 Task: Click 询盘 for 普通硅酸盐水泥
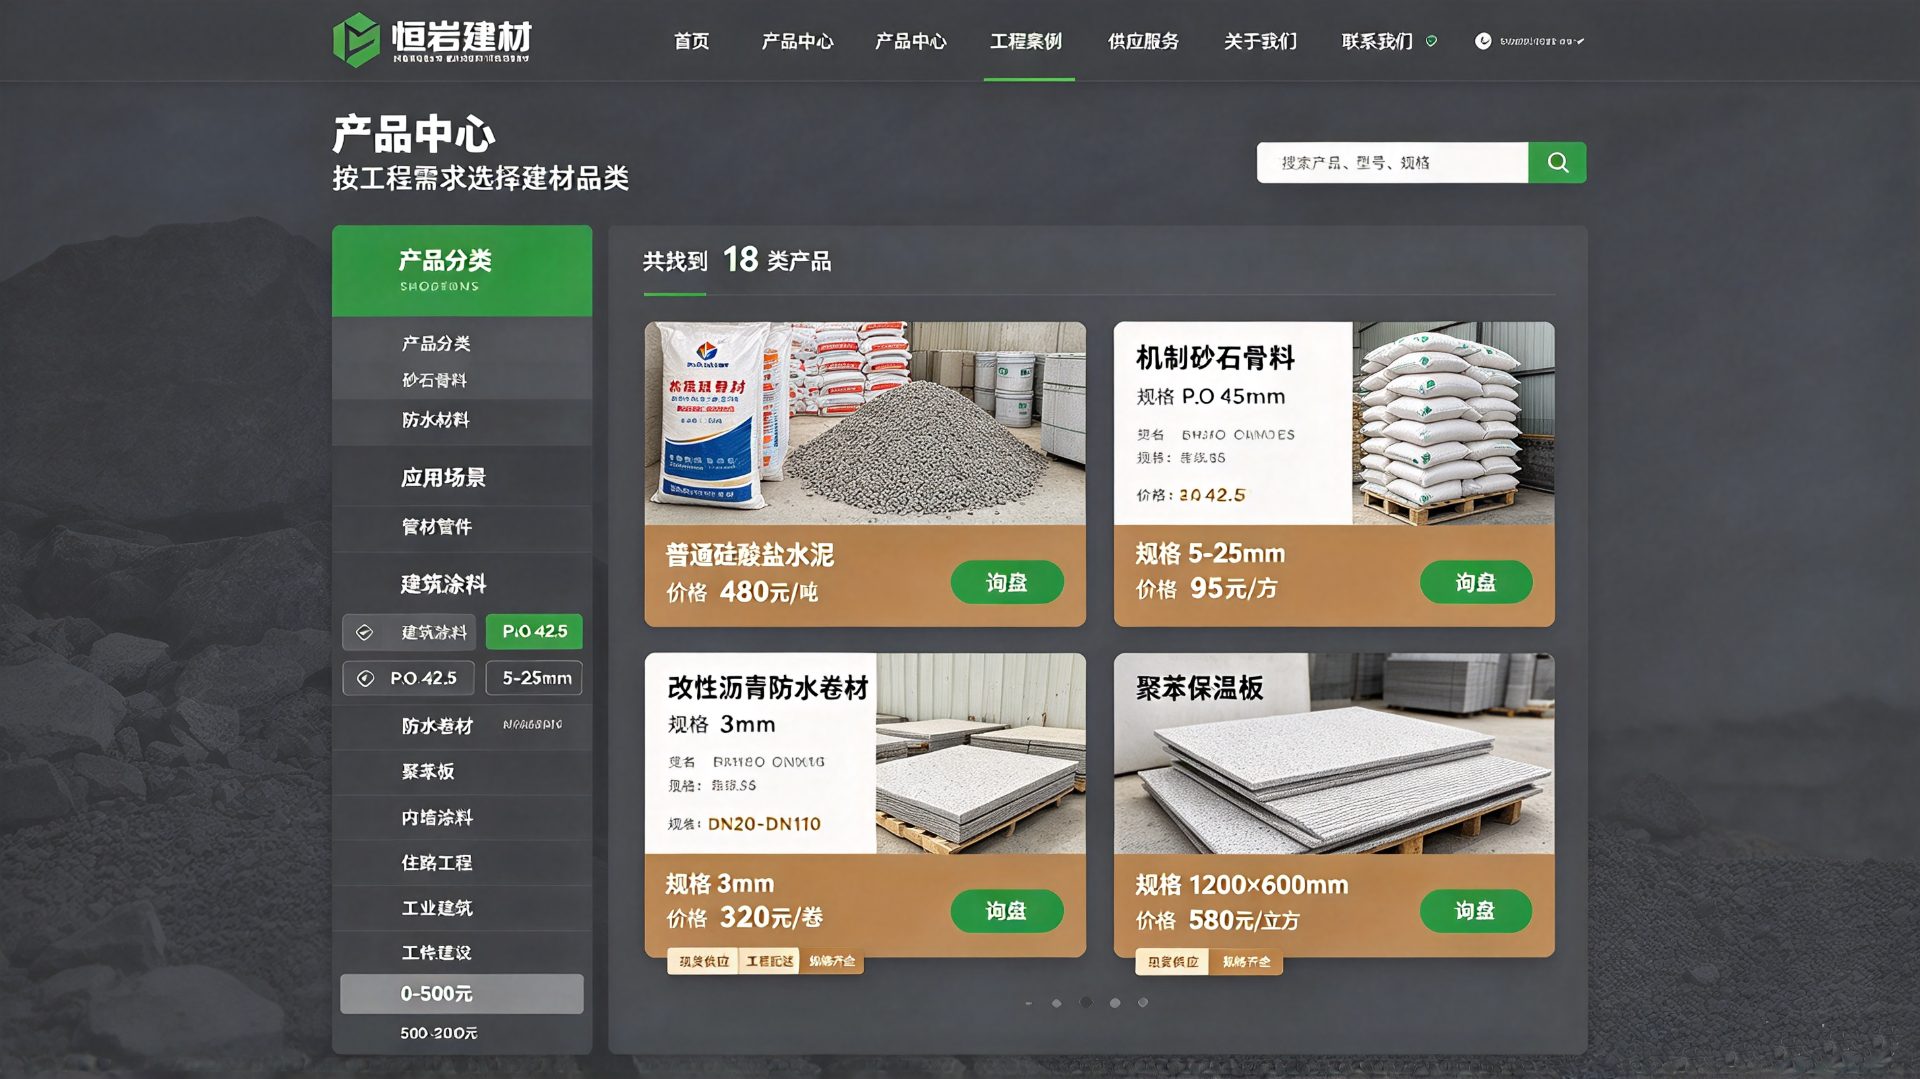(x=1007, y=582)
